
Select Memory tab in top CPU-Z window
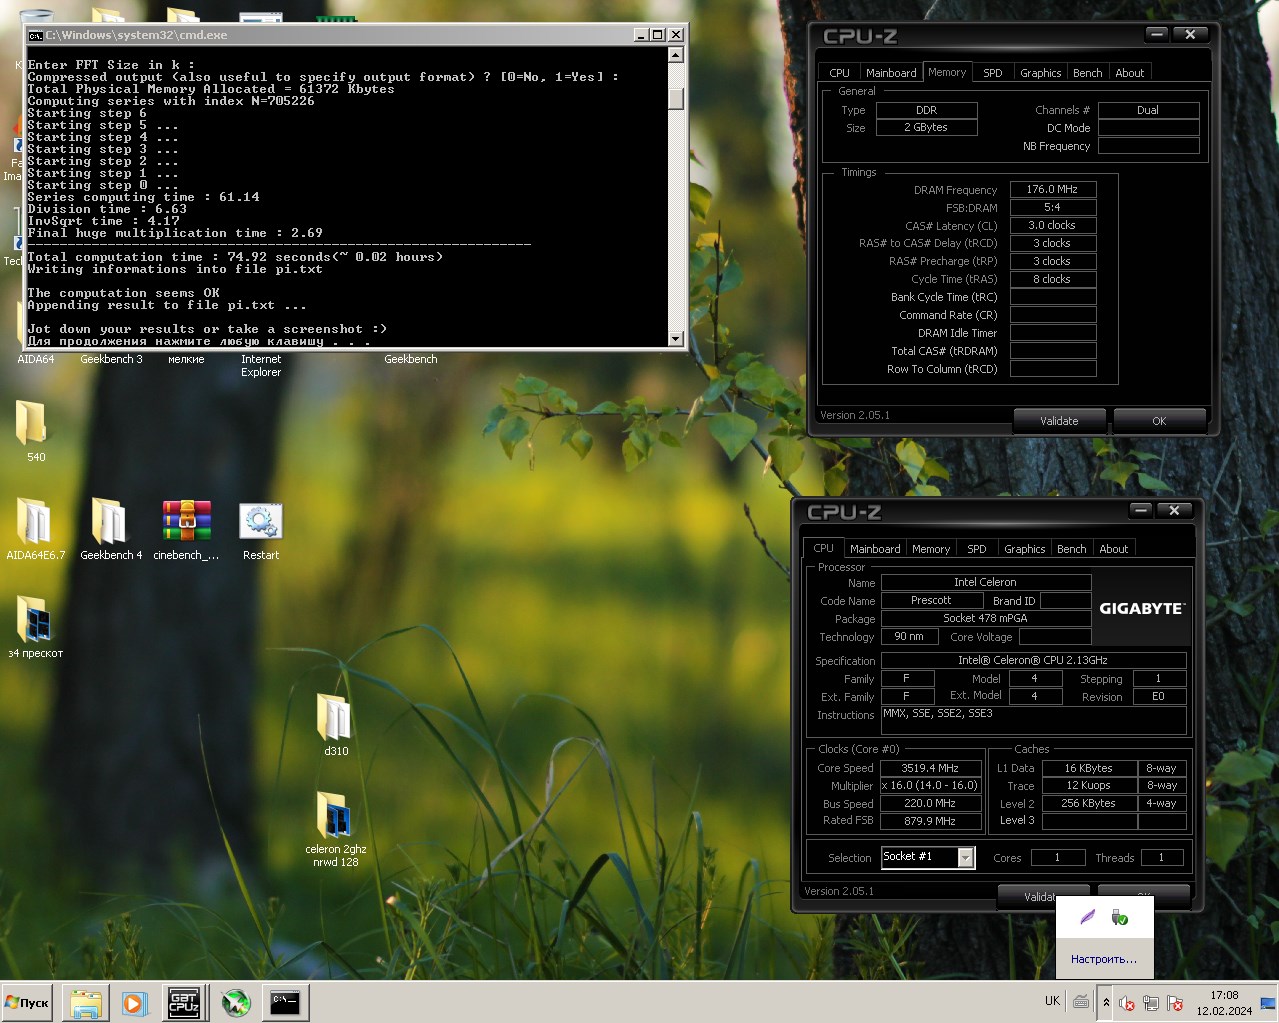click(947, 72)
